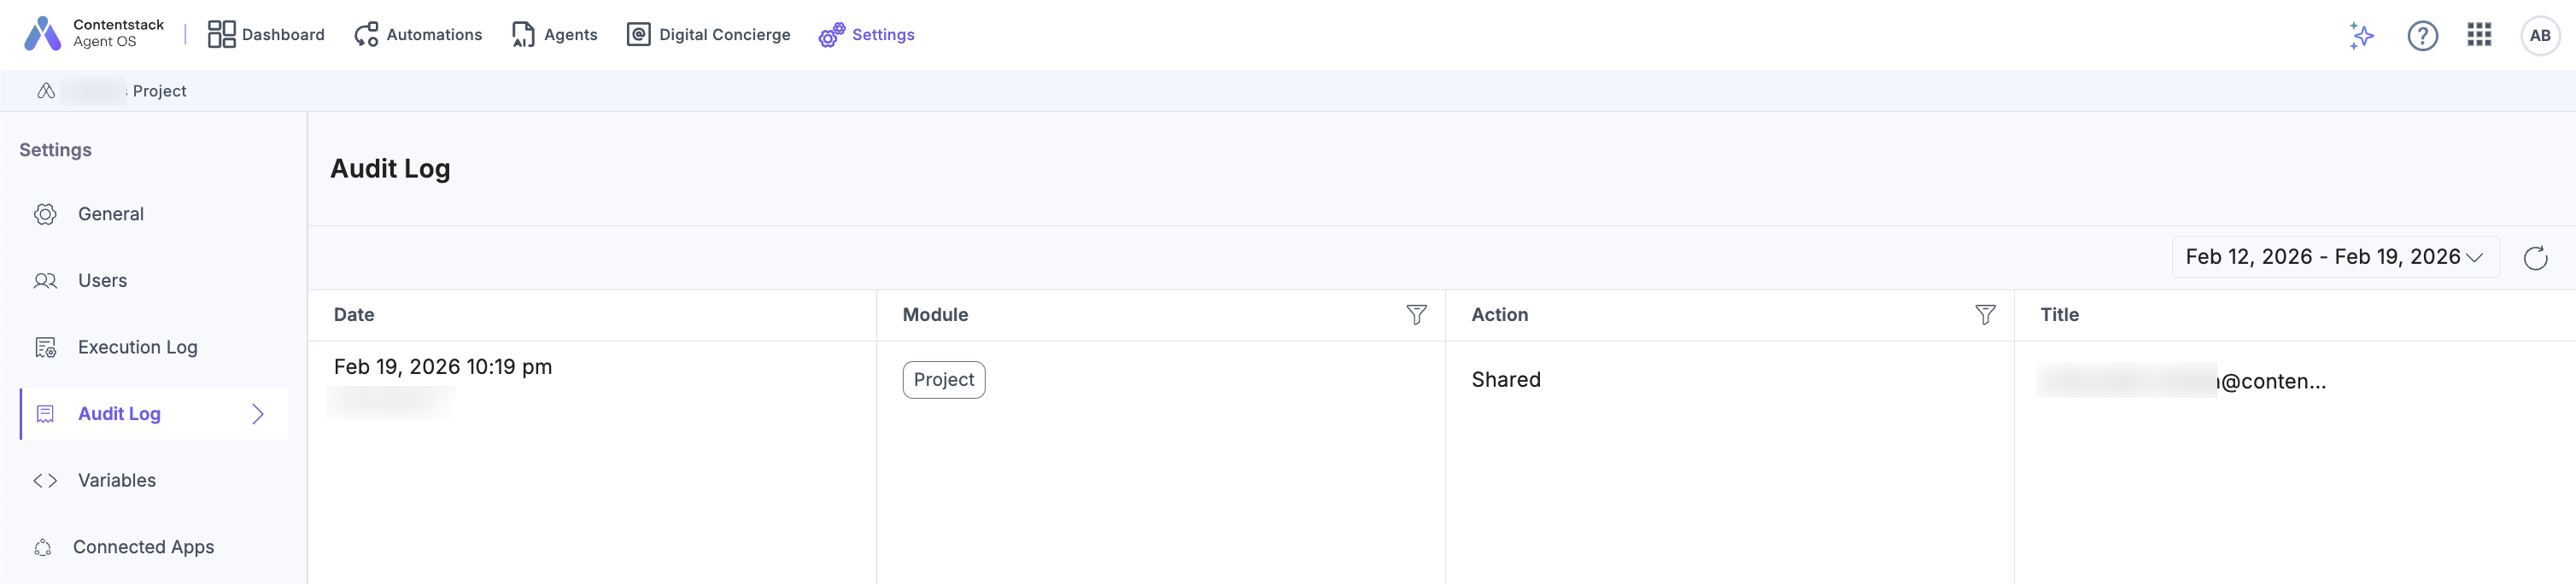
Task: Navigate to Connected Apps
Action: point(143,547)
